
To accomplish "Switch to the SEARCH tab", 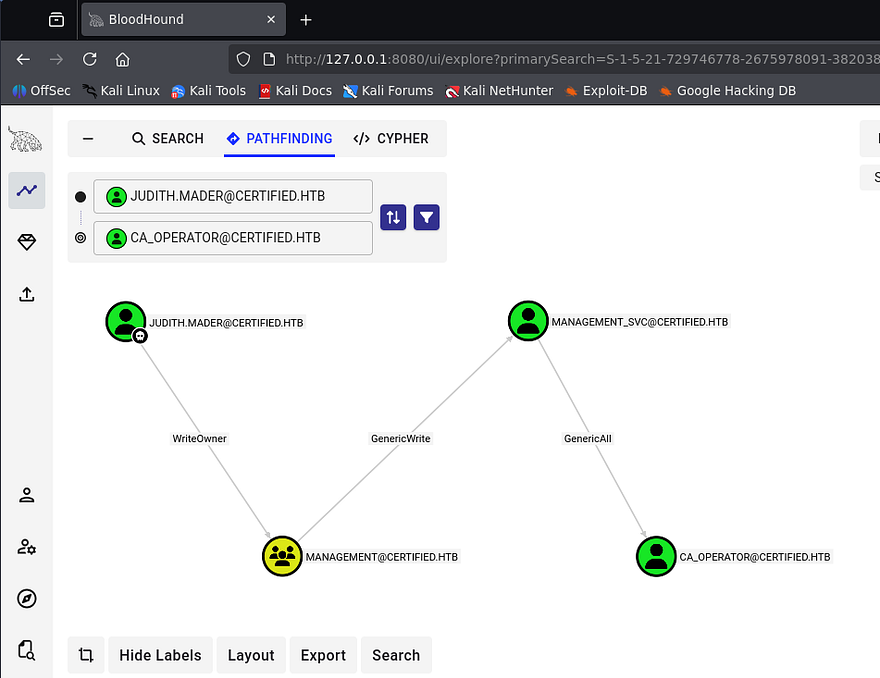I will 167,139.
